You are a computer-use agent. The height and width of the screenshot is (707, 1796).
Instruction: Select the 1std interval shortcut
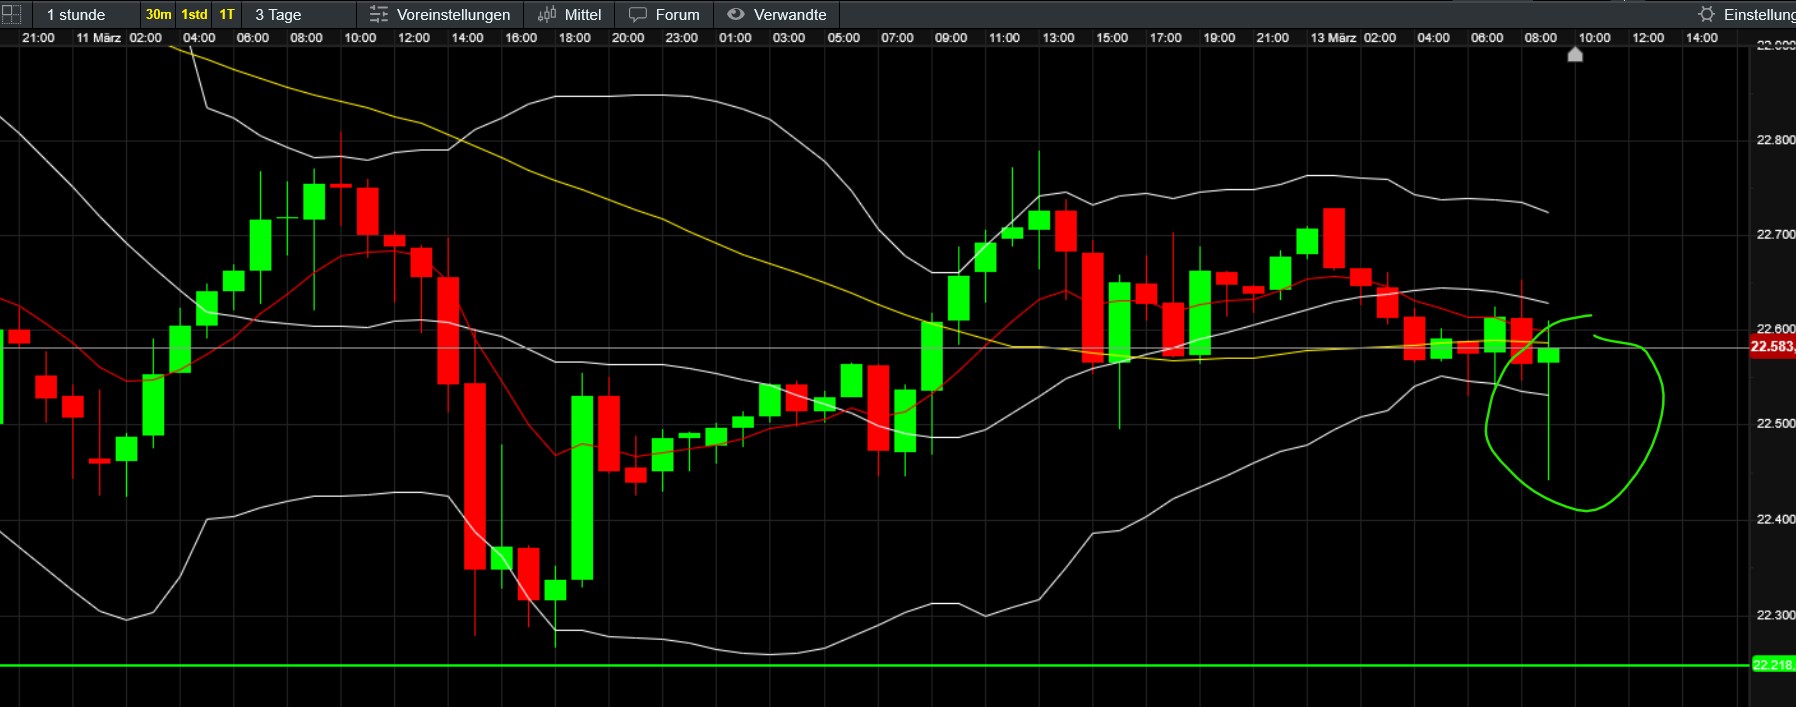click(194, 14)
